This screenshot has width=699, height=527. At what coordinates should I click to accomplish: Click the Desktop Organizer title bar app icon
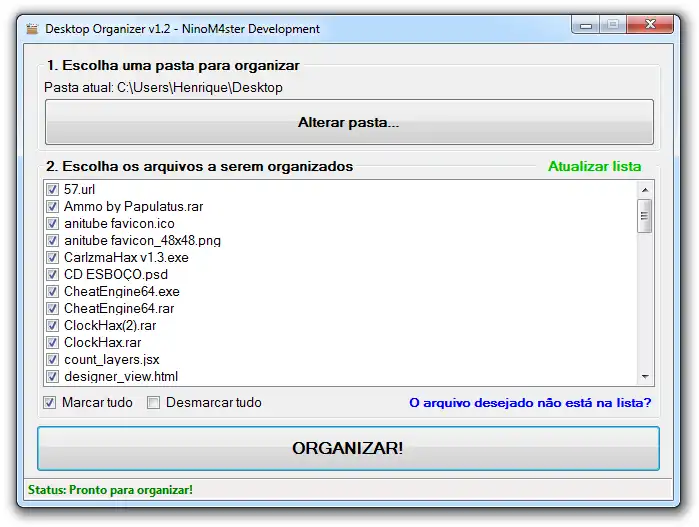coord(32,29)
